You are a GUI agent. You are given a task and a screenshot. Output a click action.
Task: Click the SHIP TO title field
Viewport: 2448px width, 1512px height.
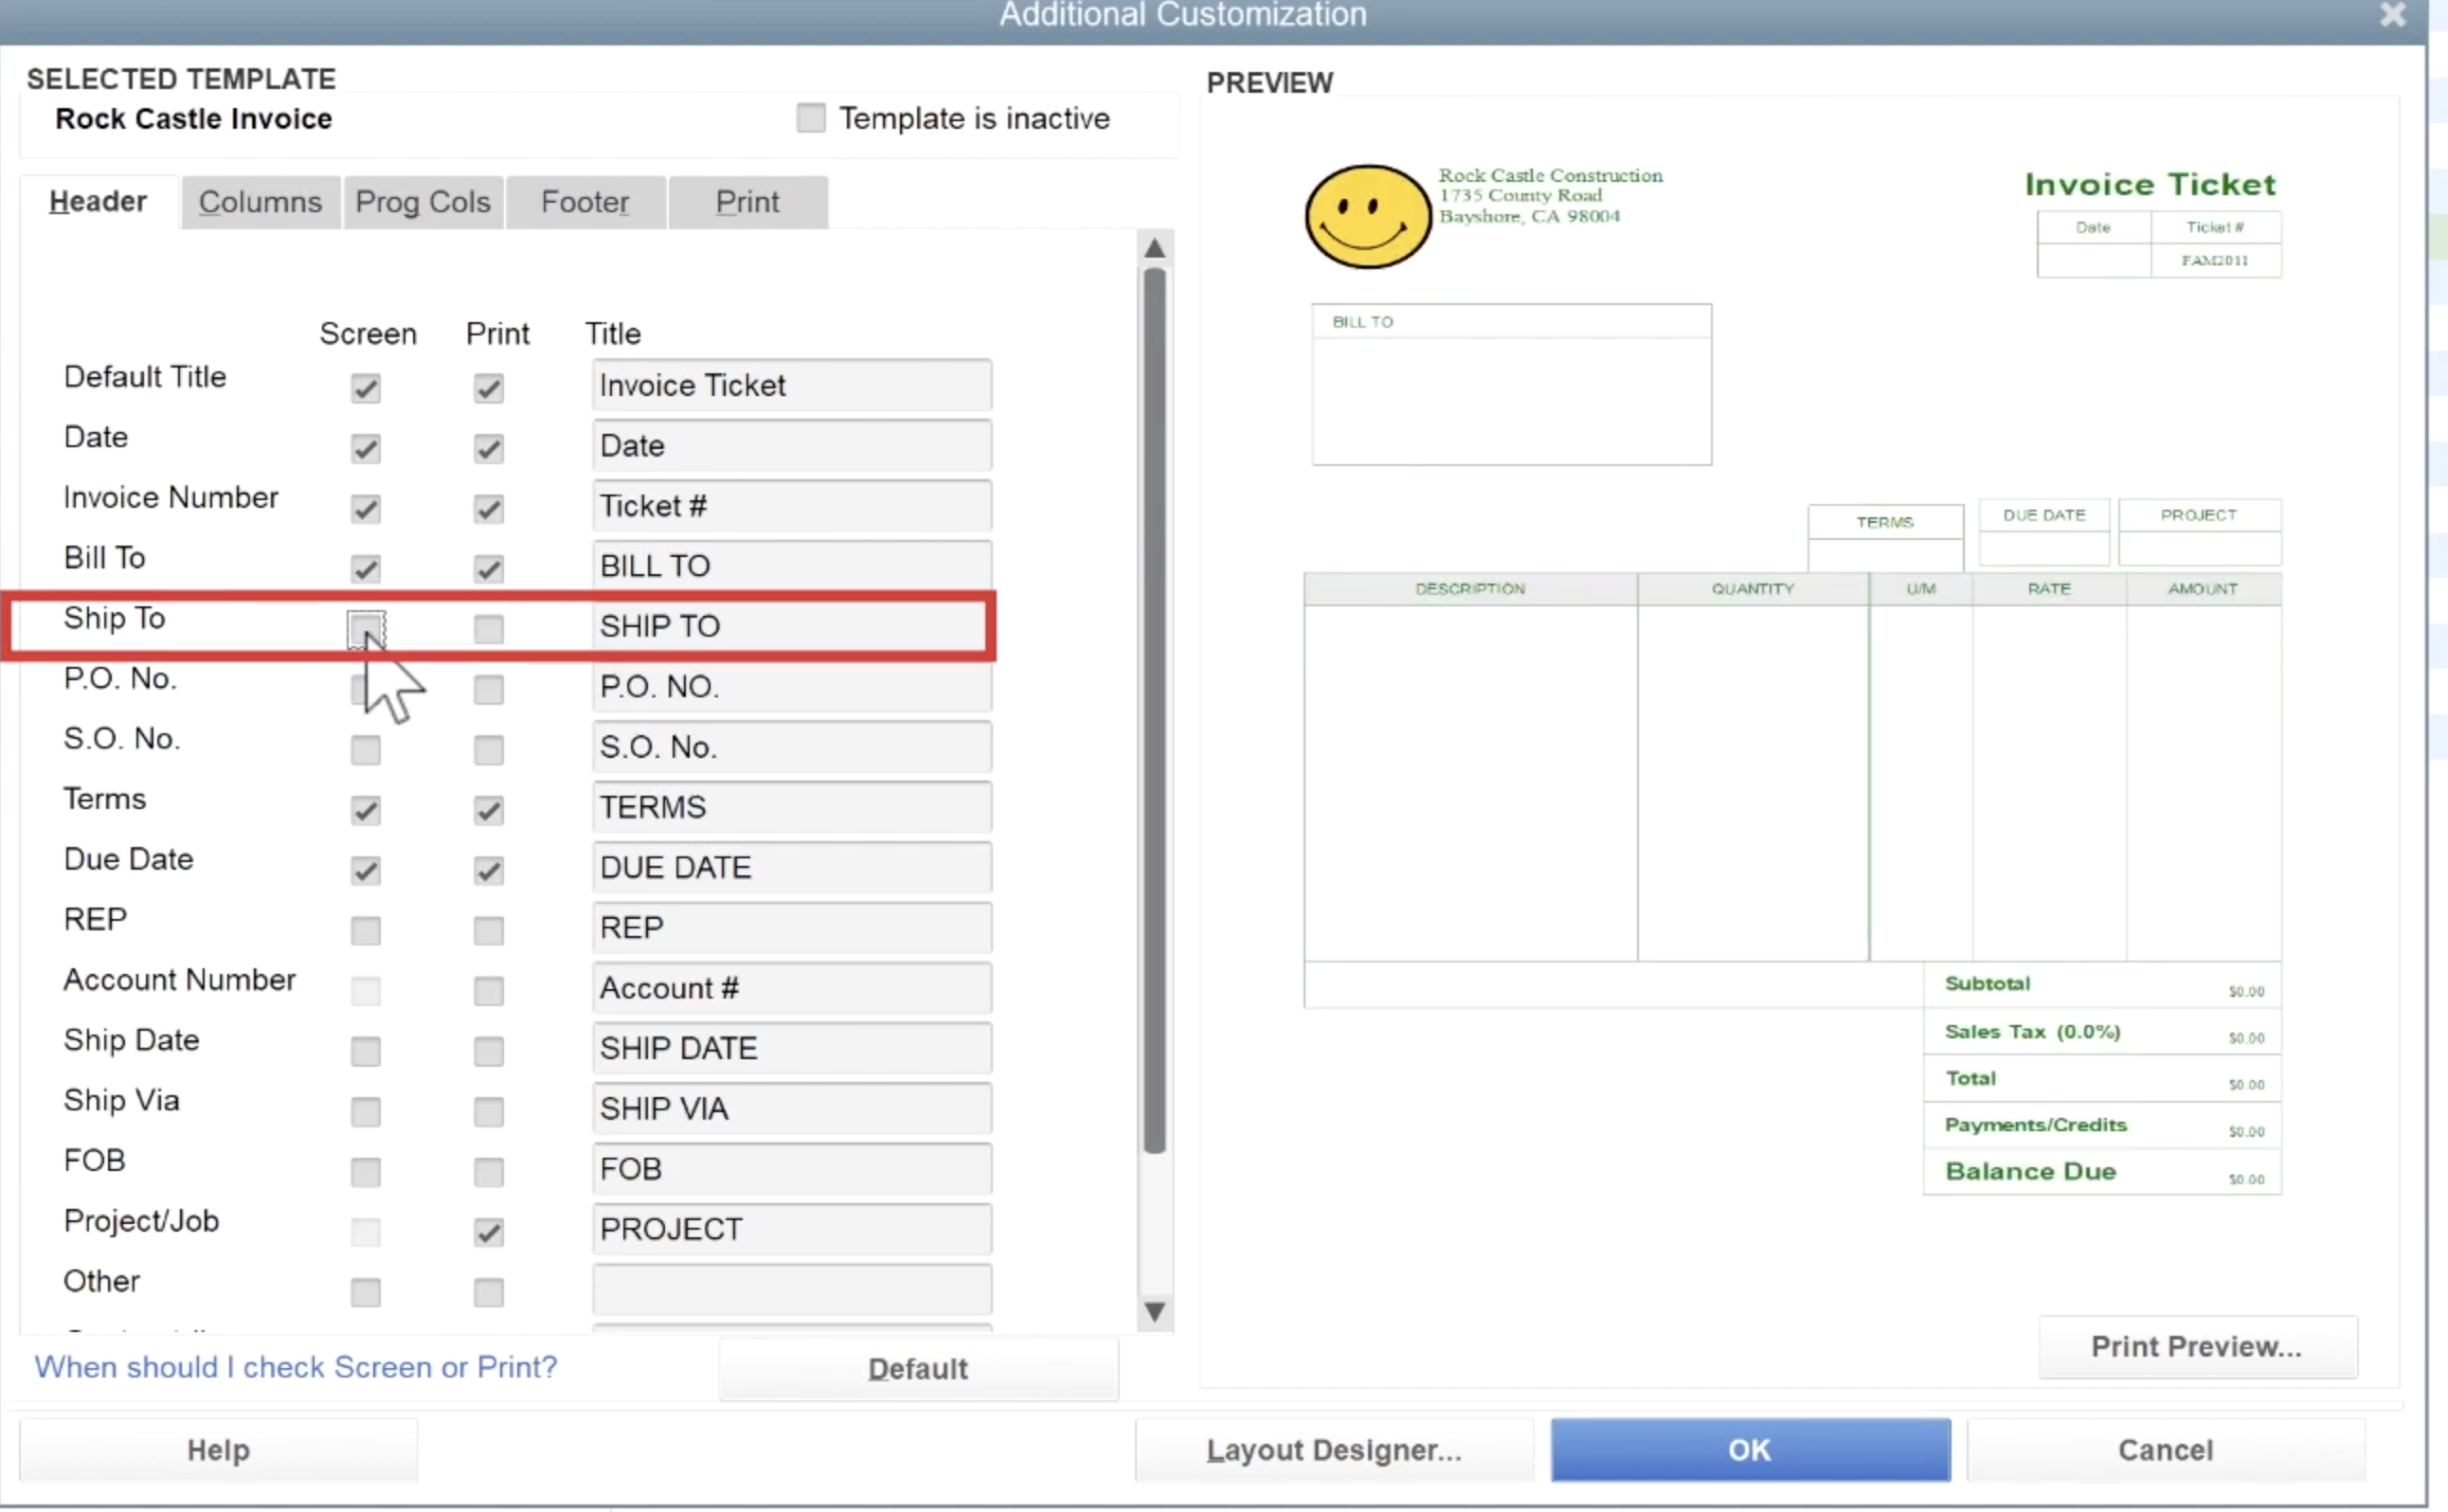click(792, 626)
